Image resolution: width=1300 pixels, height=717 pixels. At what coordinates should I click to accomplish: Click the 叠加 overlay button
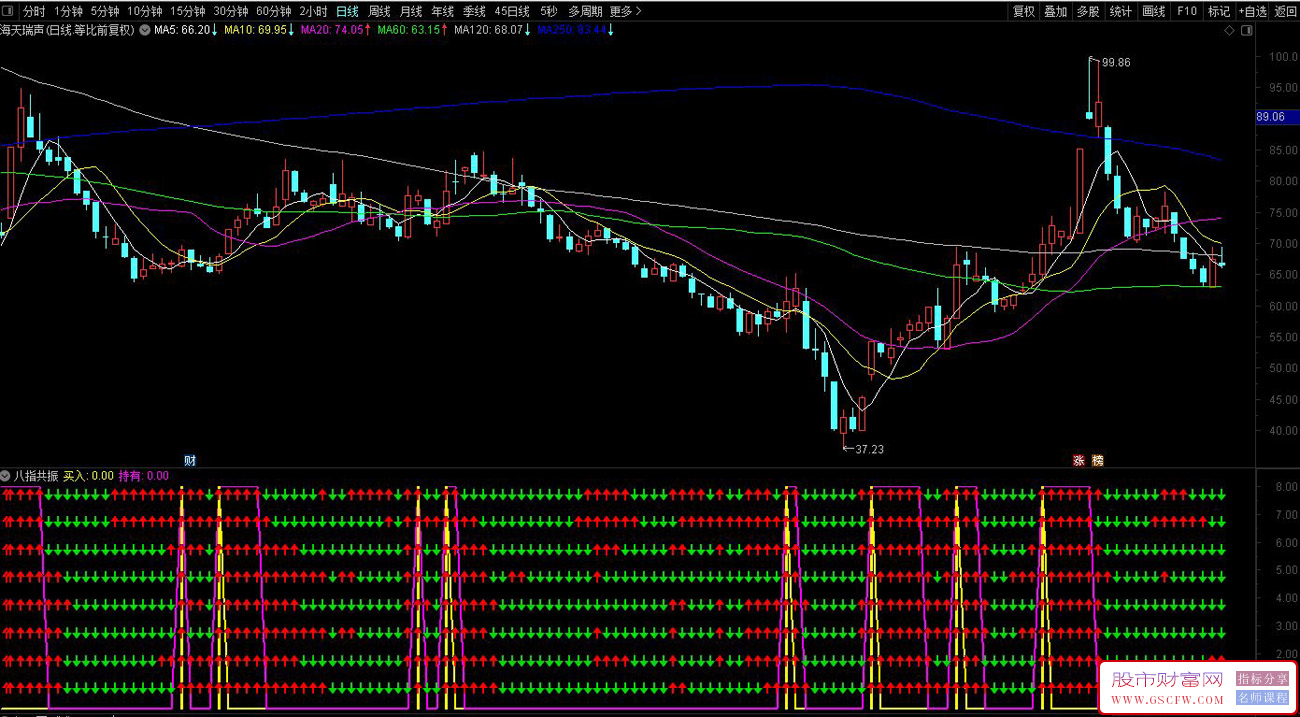(x=1056, y=11)
